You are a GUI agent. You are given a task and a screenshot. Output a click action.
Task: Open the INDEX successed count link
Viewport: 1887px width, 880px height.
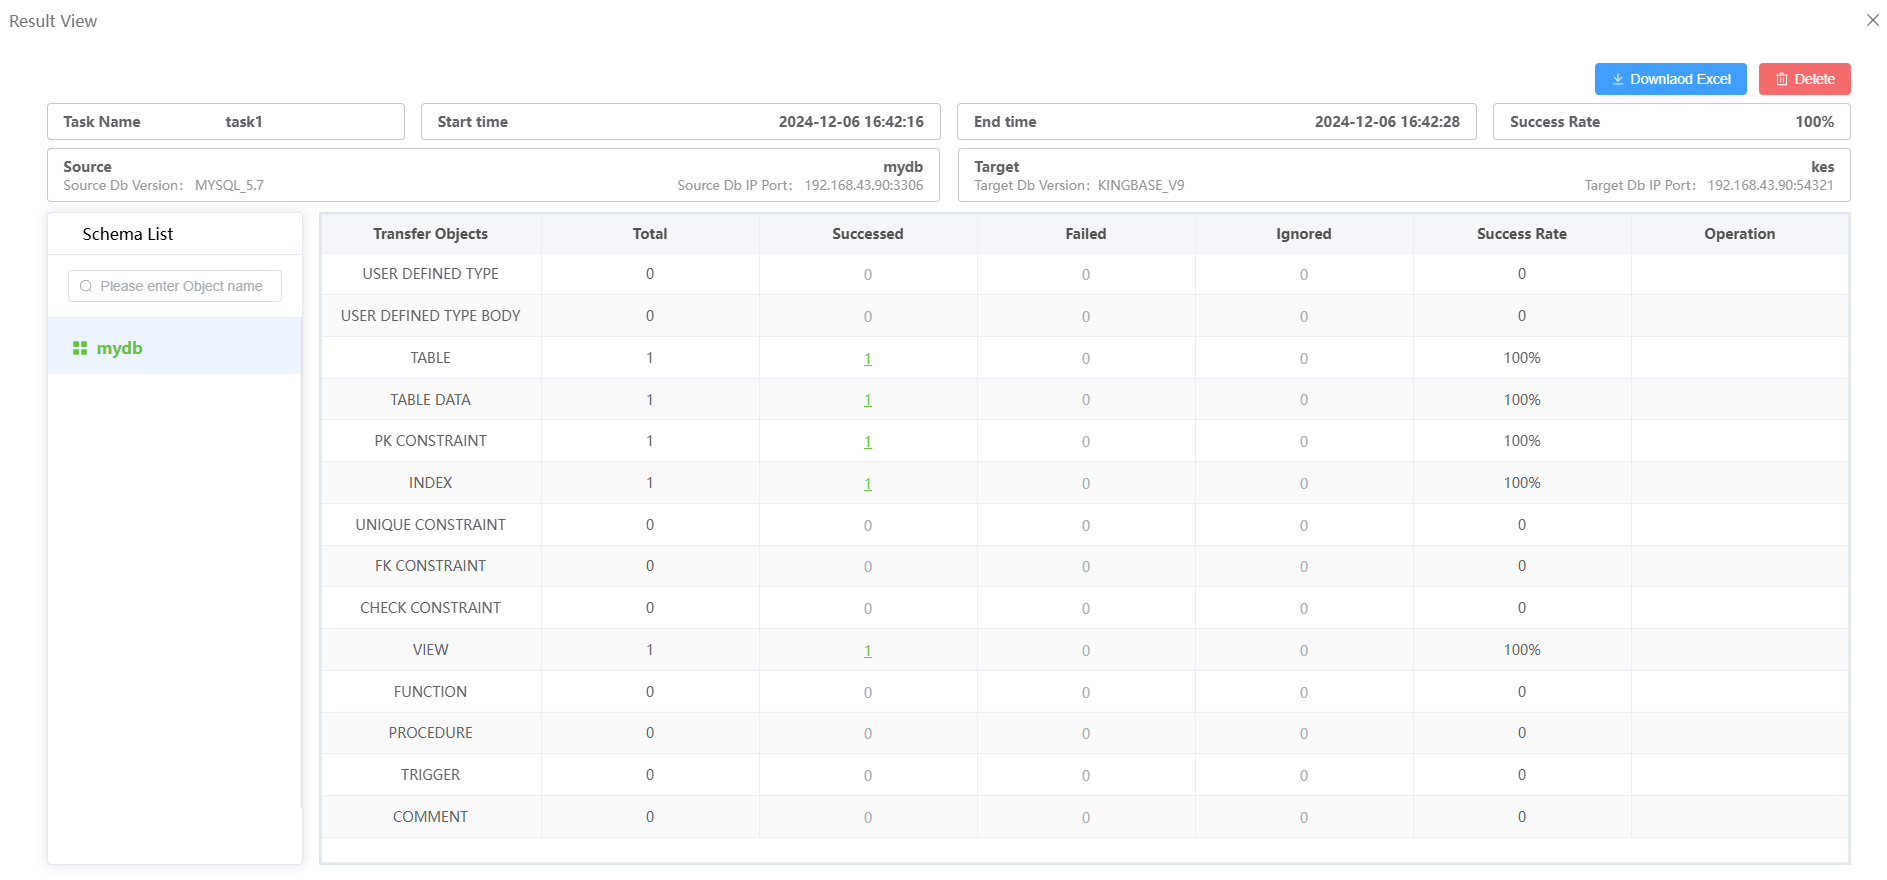[868, 484]
